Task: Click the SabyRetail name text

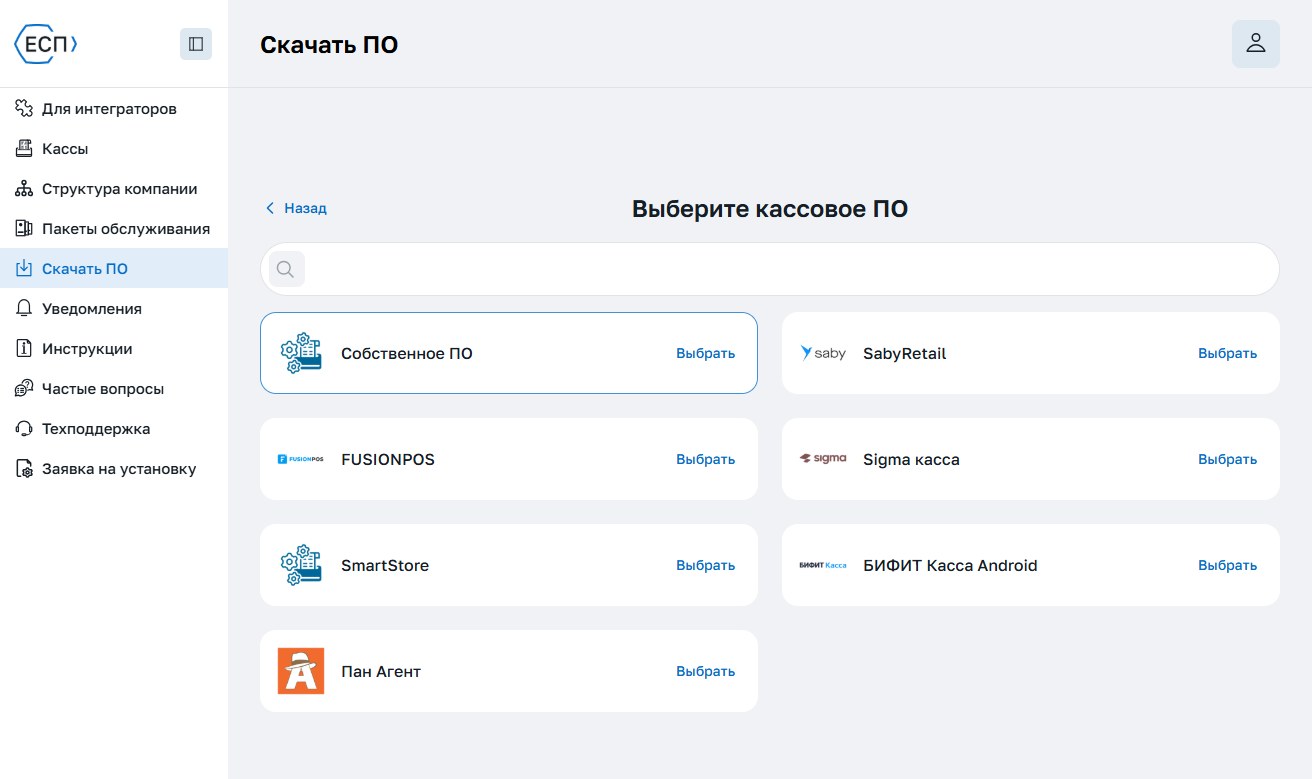Action: pyautogui.click(x=904, y=353)
